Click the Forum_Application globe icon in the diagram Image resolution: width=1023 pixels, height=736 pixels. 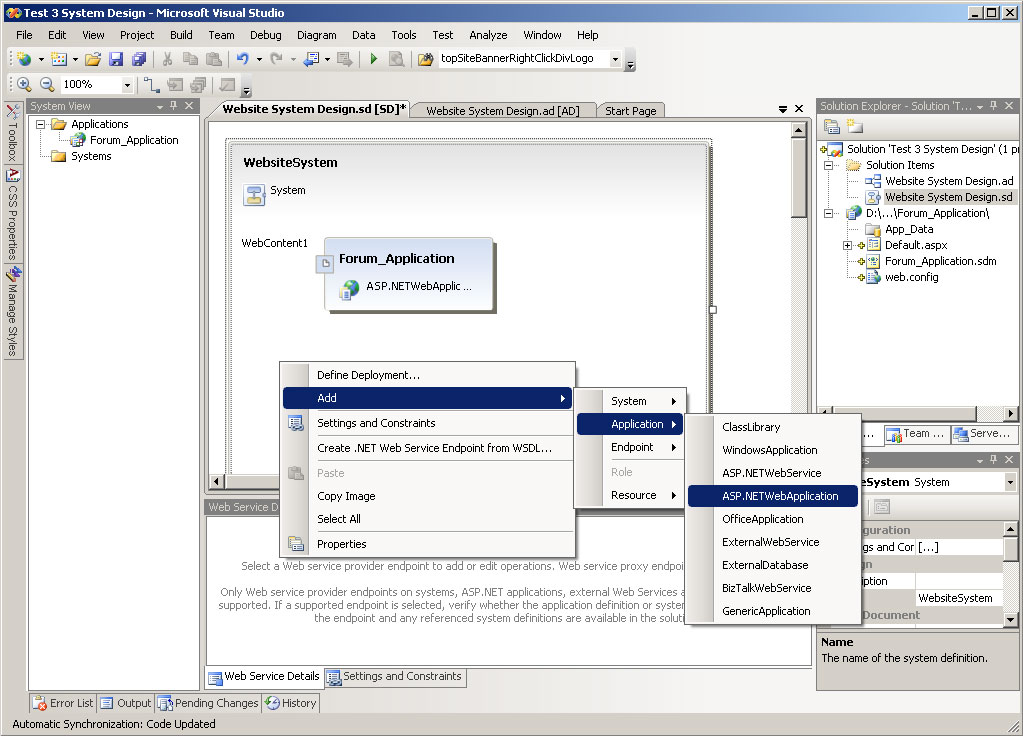tap(350, 288)
